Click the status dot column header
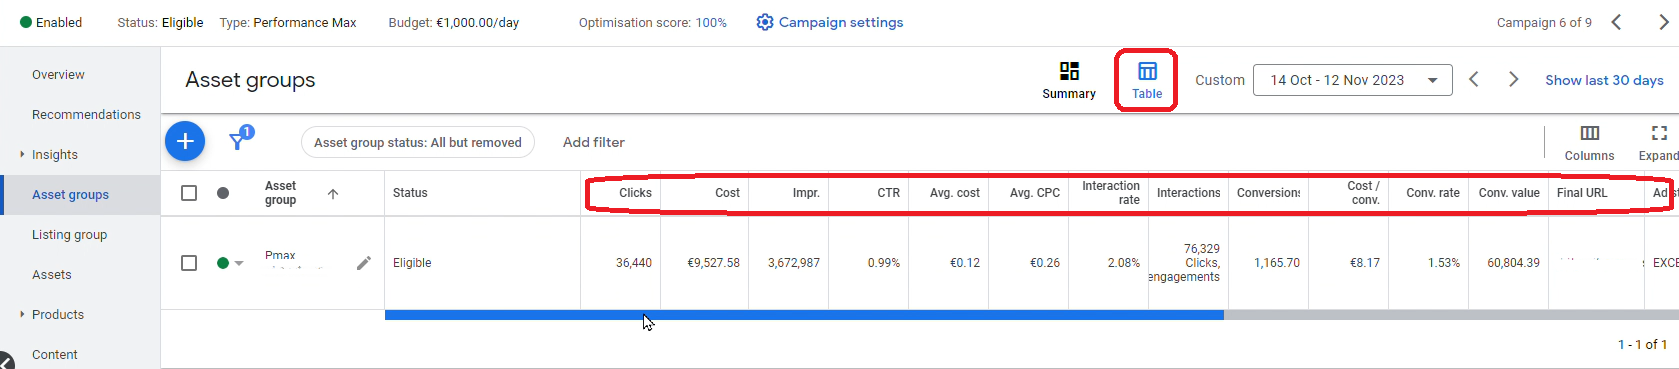 223,193
